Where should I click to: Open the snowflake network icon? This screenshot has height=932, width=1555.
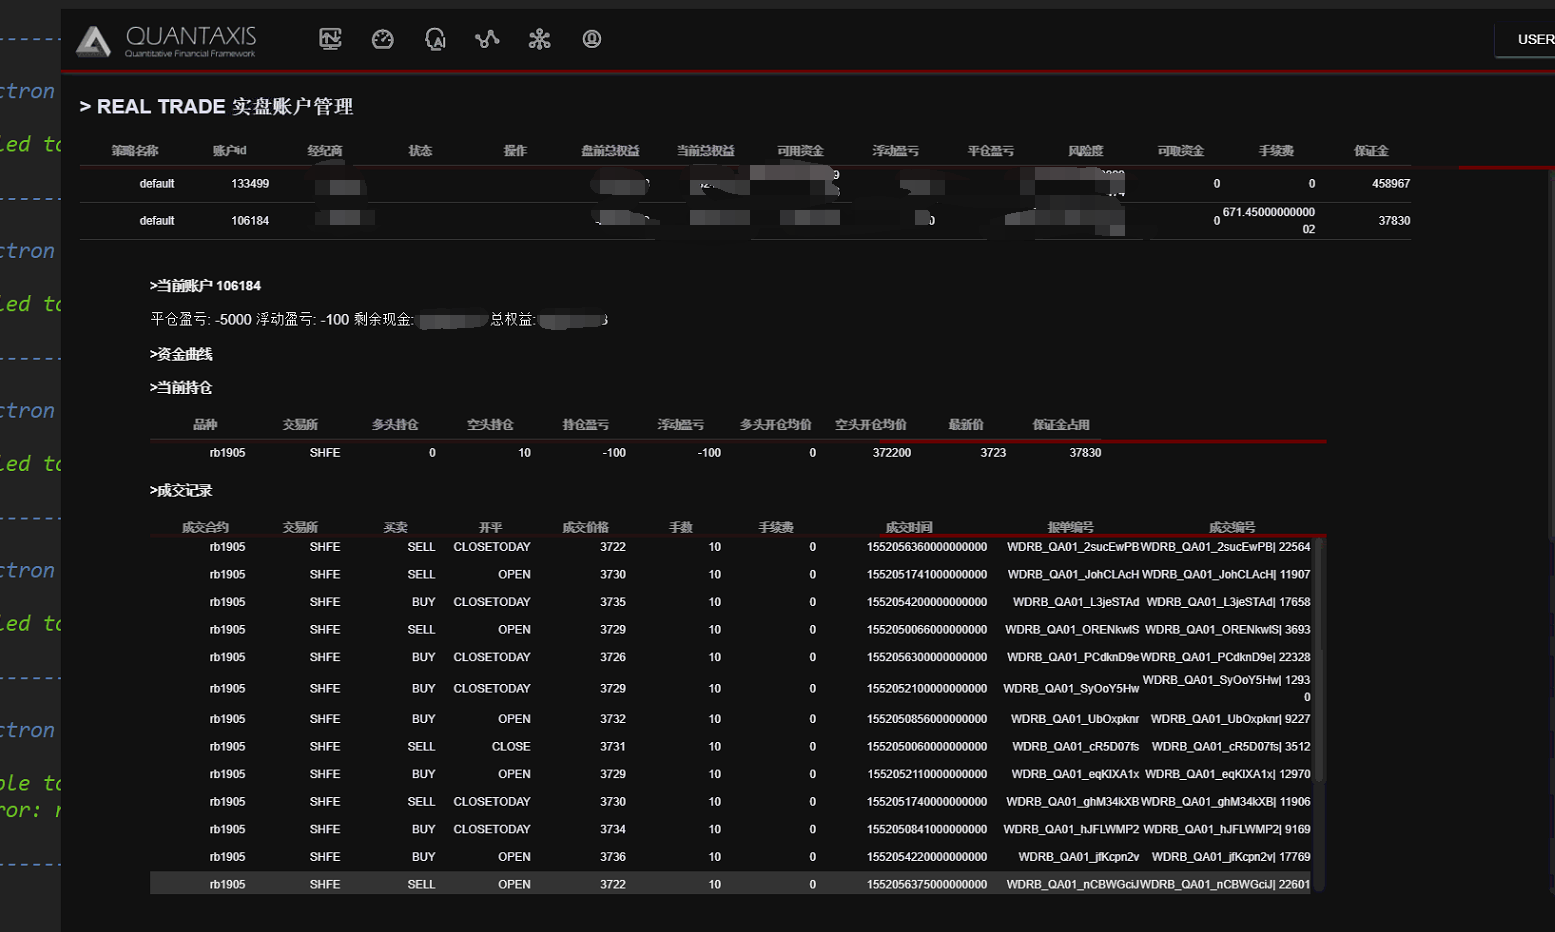pyautogui.click(x=540, y=39)
